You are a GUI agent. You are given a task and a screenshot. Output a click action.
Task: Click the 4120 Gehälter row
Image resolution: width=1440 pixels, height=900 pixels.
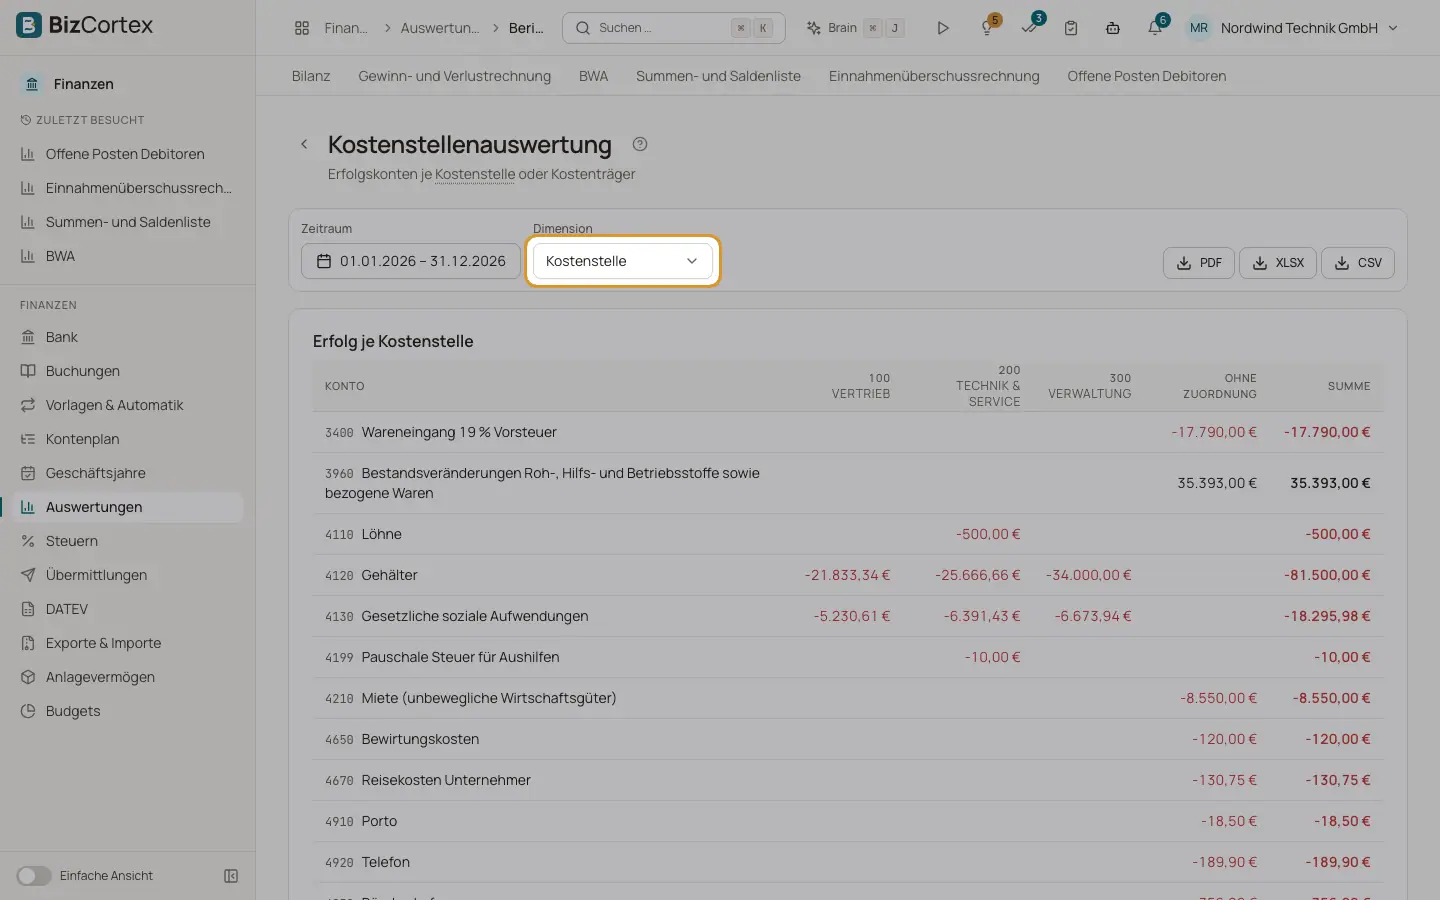pos(848,575)
